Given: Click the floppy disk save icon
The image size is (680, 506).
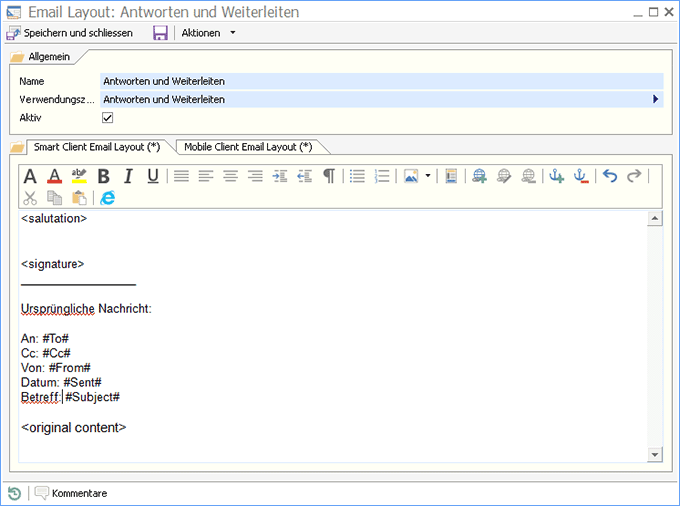Looking at the screenshot, I should tap(160, 33).
